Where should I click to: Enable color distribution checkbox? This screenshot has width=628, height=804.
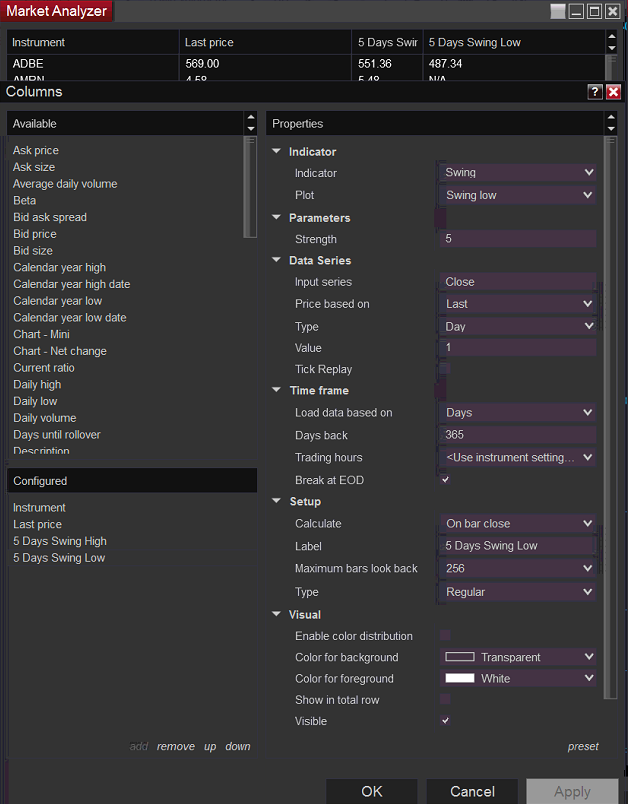[445, 636]
